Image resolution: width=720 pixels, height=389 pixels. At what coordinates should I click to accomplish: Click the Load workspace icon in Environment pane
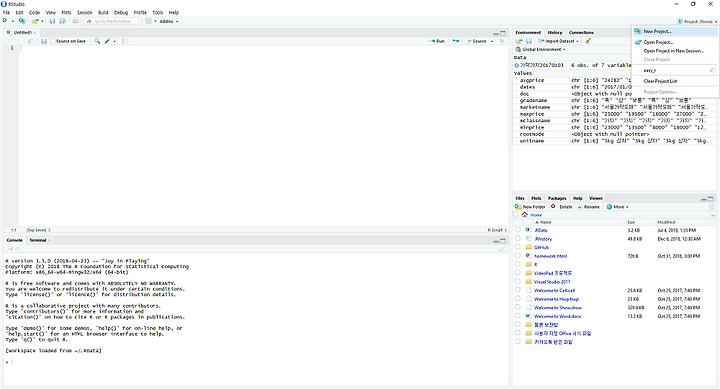pos(519,41)
